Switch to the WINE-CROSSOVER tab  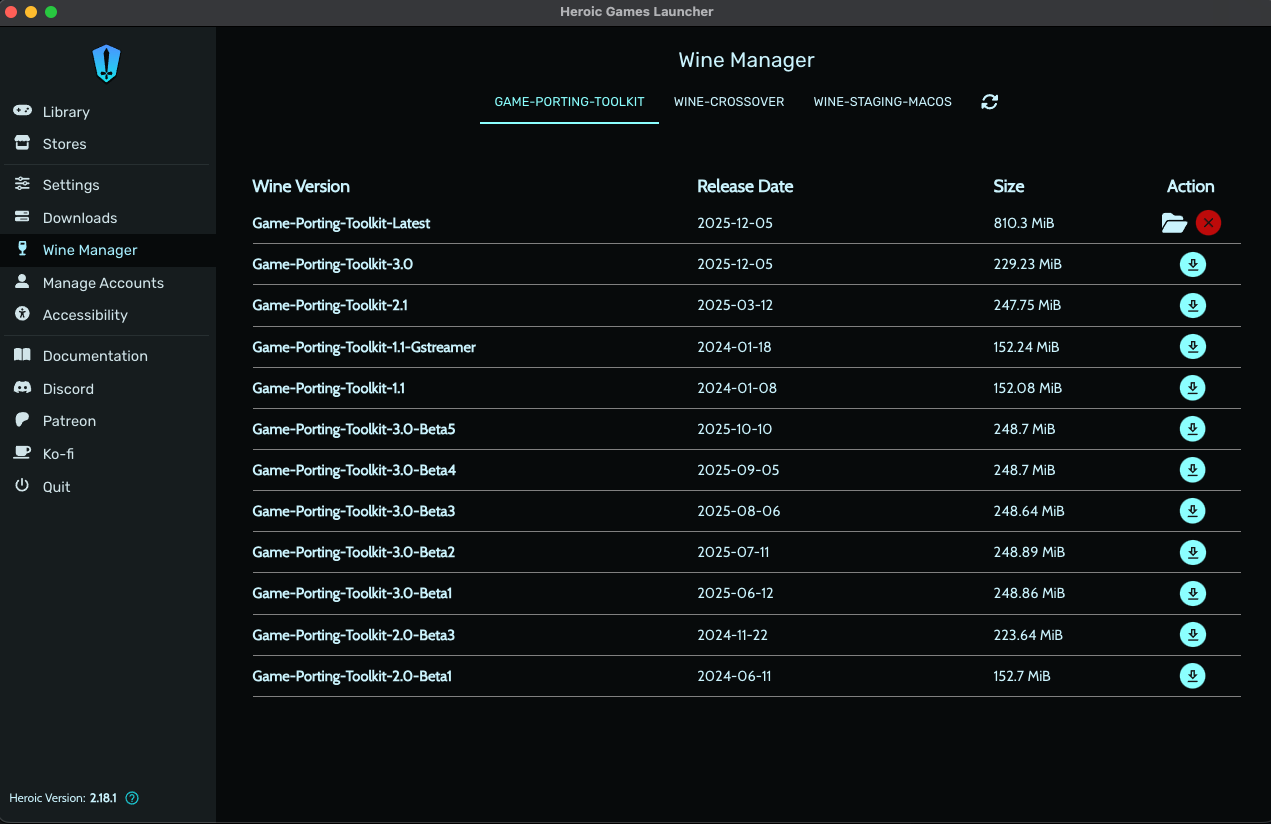pos(729,102)
